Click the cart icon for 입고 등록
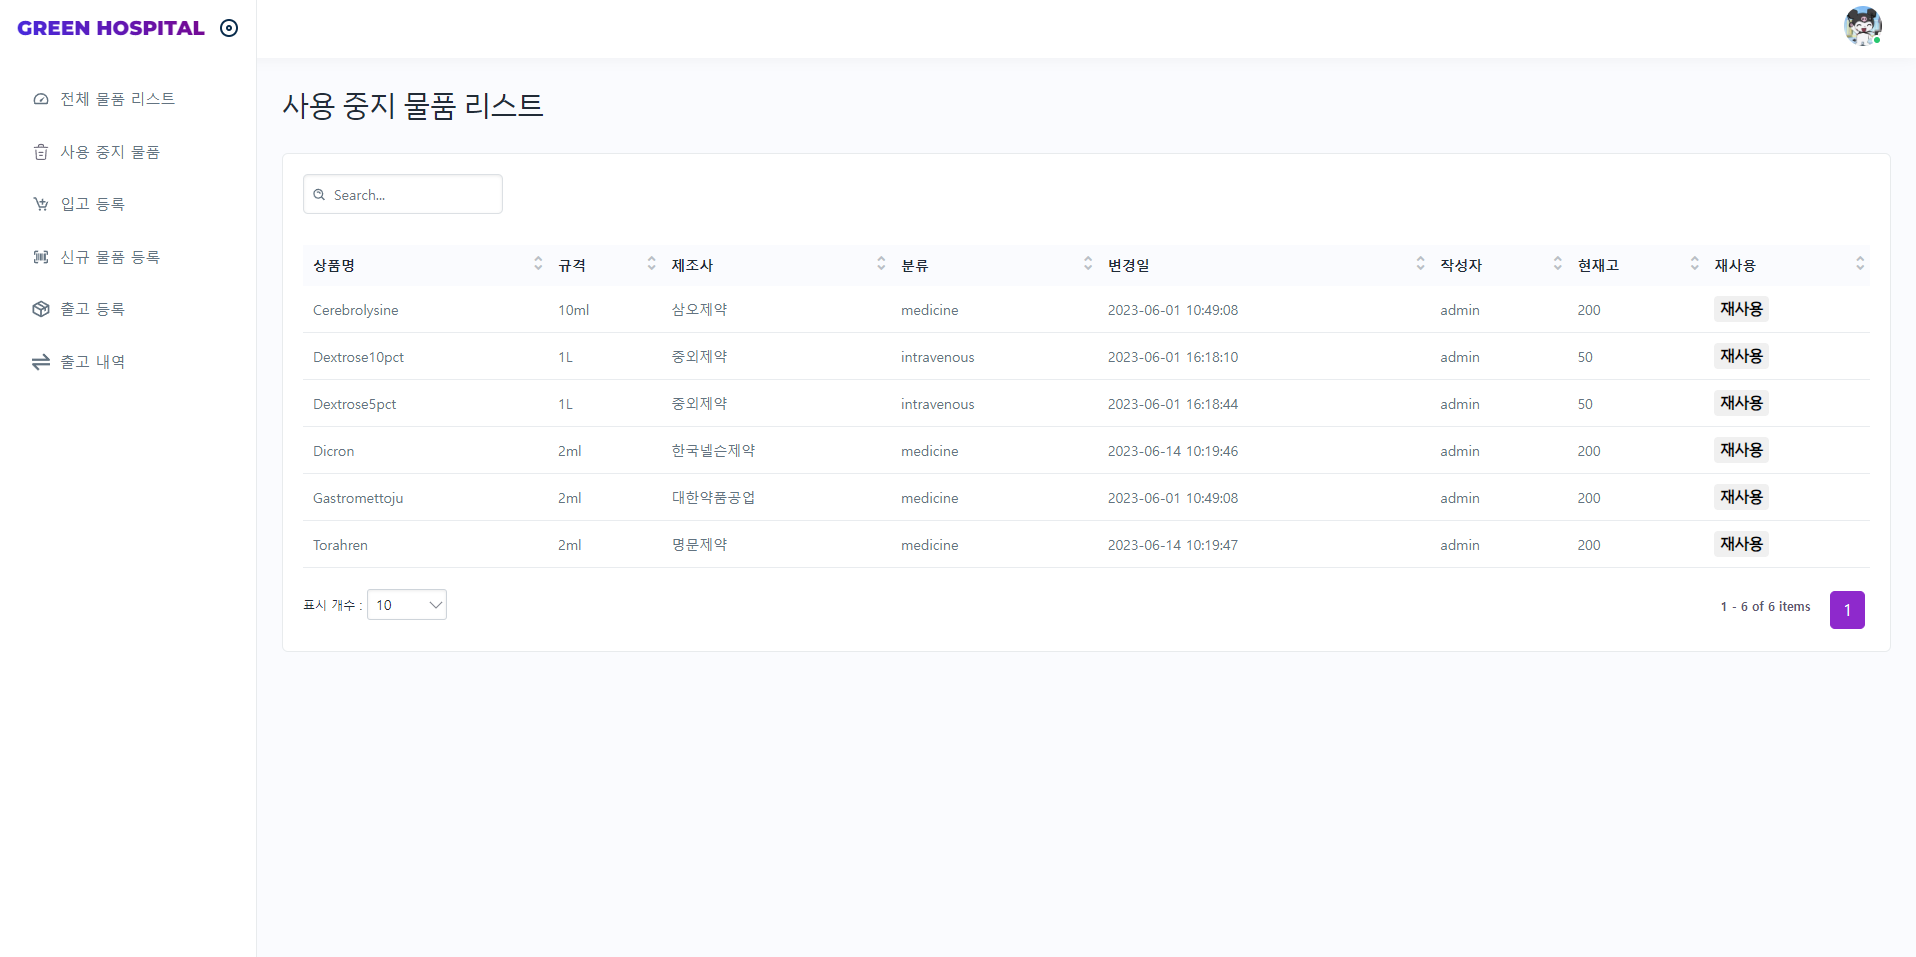1916x957 pixels. click(41, 204)
